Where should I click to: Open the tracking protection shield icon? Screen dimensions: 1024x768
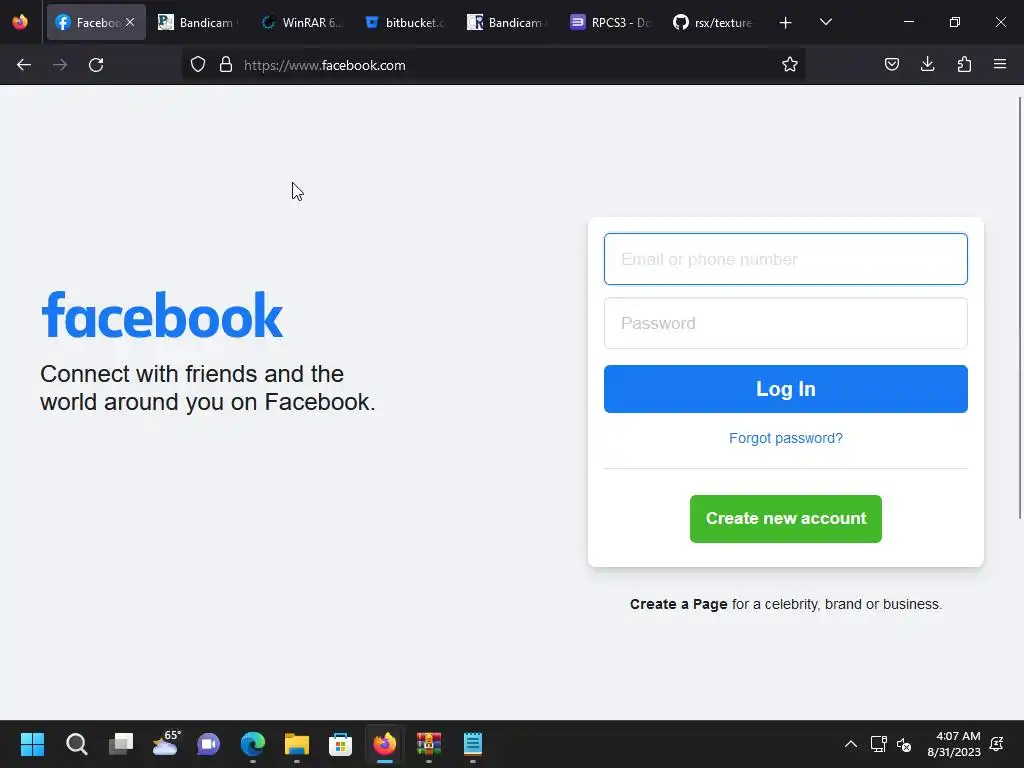198,65
